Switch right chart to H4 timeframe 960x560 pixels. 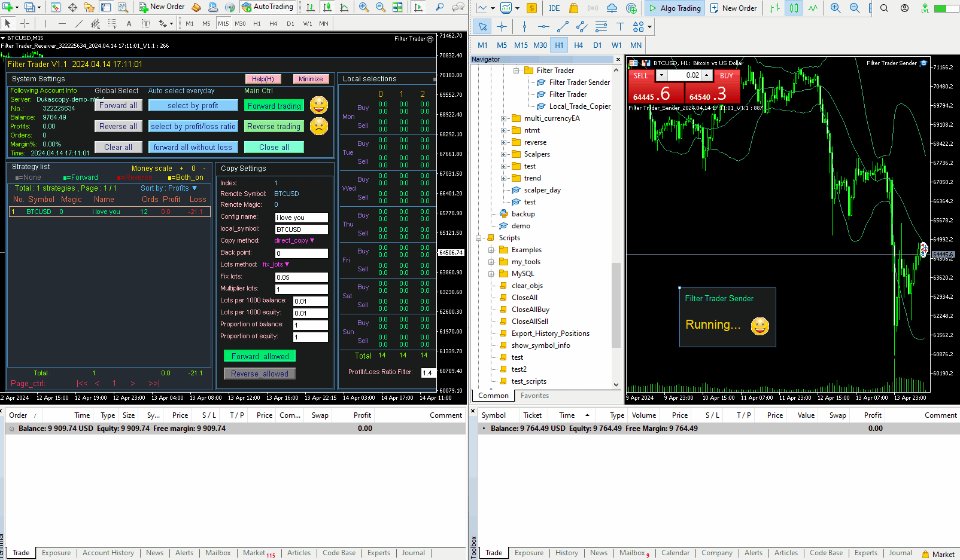pyautogui.click(x=578, y=45)
